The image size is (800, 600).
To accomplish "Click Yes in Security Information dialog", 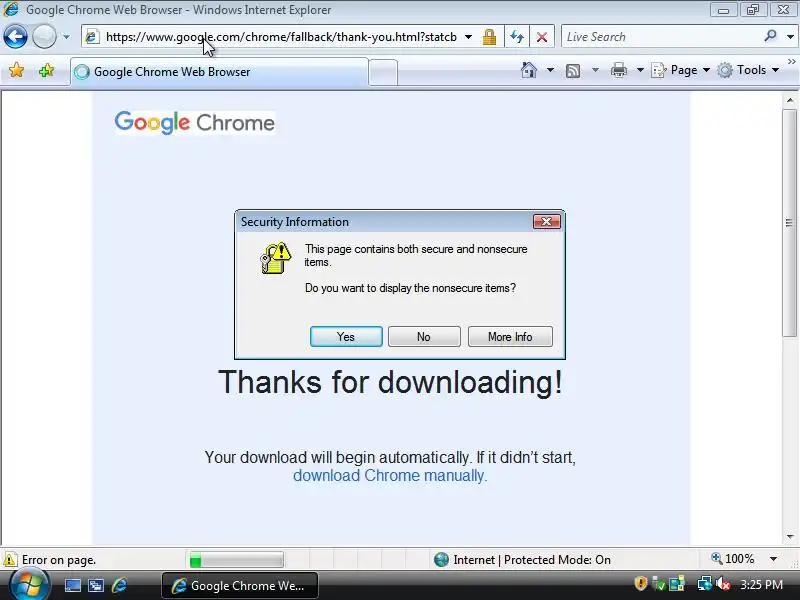I will point(346,337).
